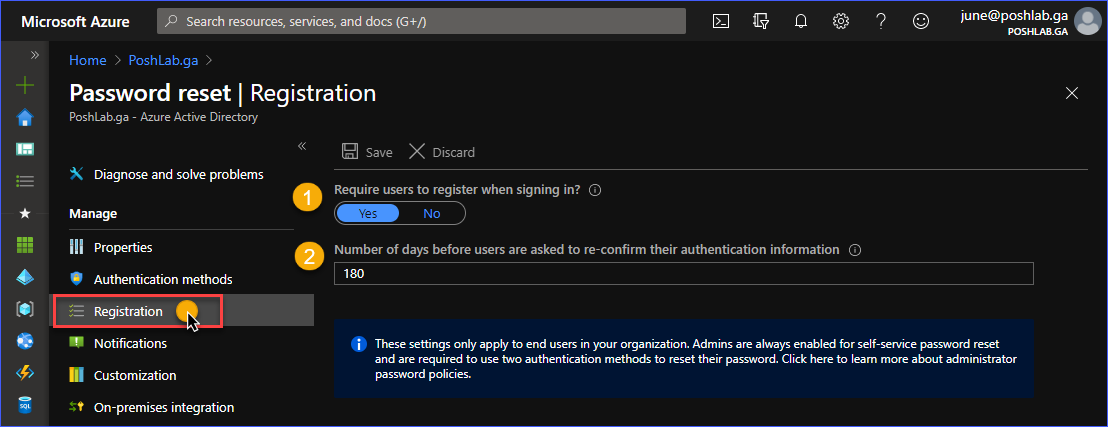Image resolution: width=1108 pixels, height=427 pixels.
Task: Go to the PoshLab.ga breadcrumb
Action: tap(164, 60)
